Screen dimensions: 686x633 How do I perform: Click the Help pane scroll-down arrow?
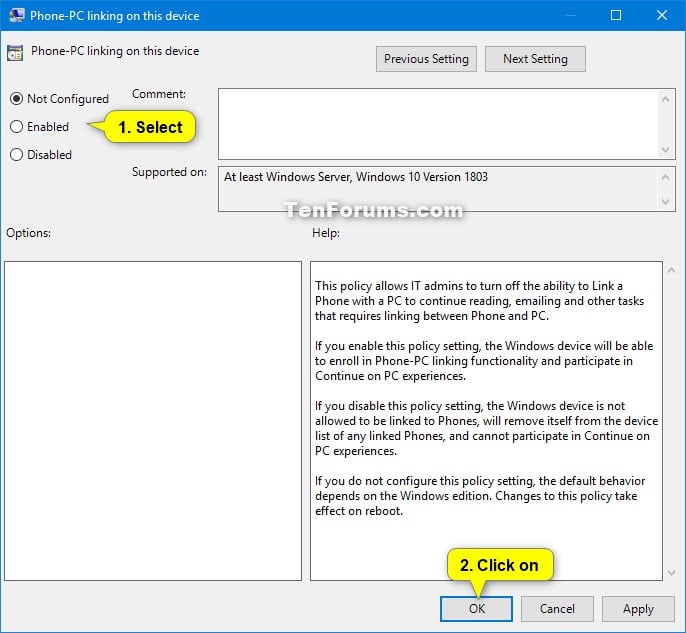[x=671, y=573]
